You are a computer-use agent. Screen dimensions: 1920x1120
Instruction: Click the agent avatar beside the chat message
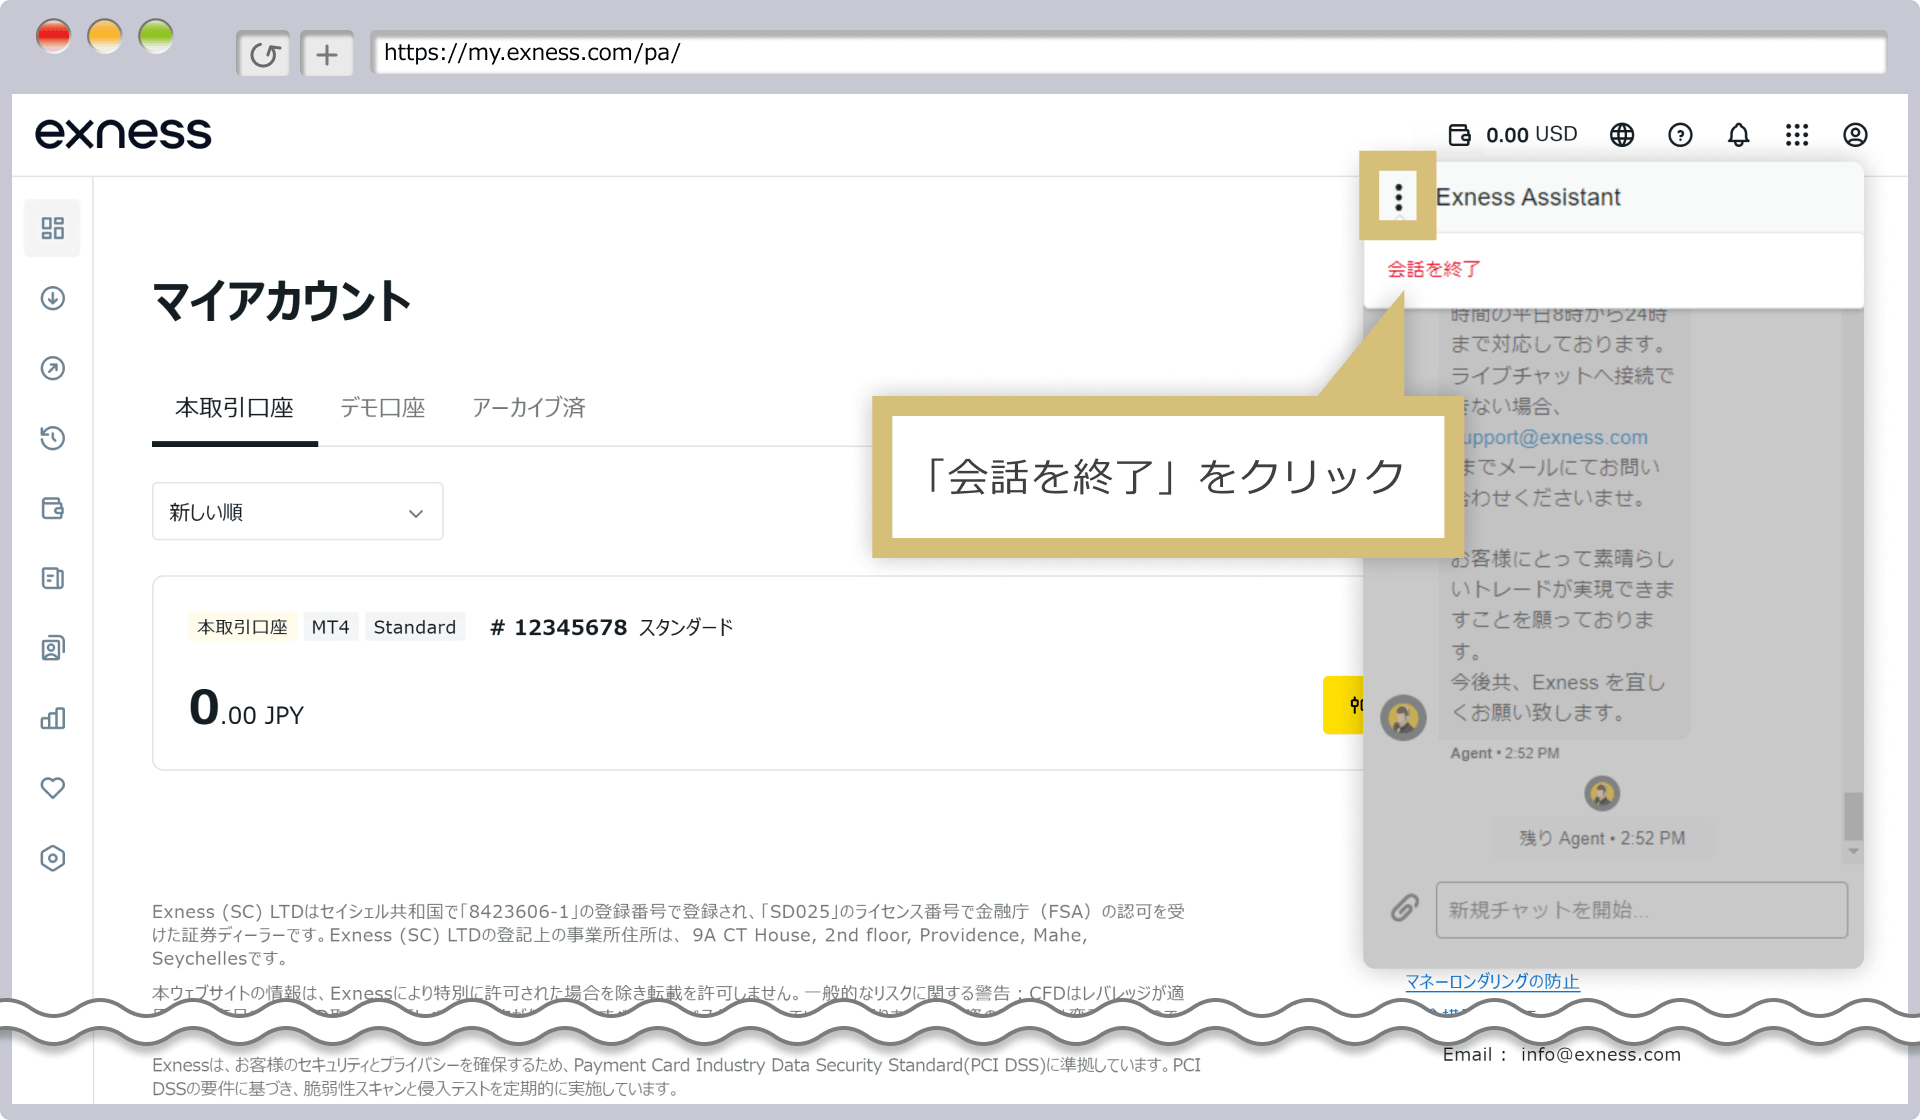[1403, 717]
